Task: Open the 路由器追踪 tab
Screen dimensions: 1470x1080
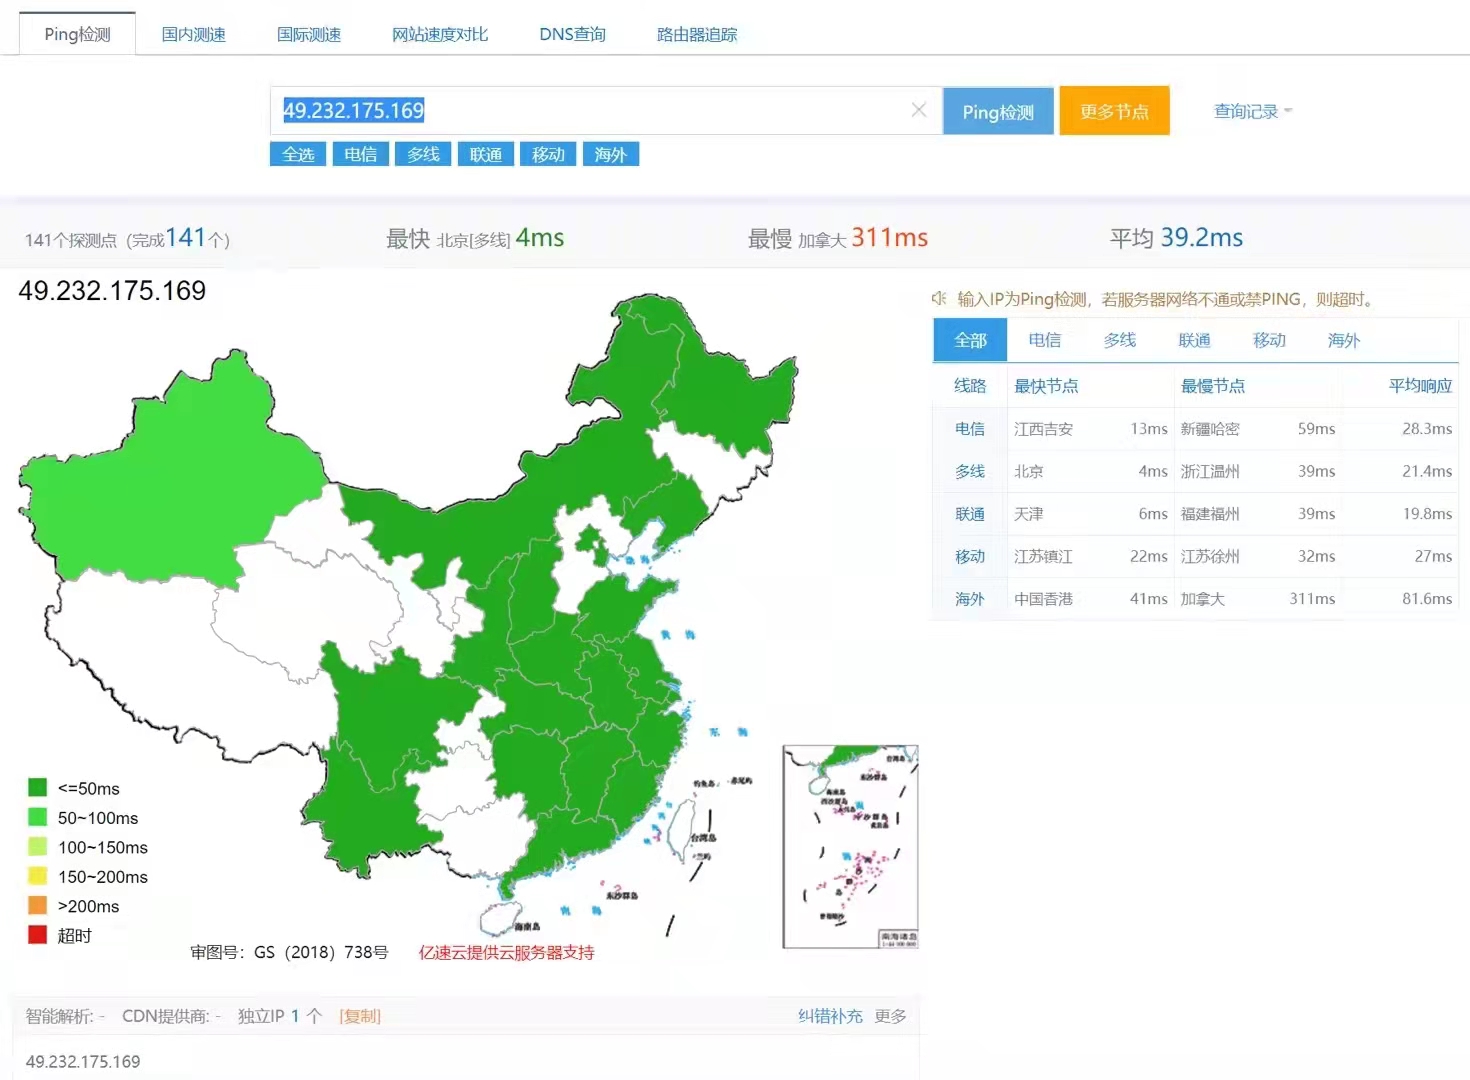Action: (697, 34)
